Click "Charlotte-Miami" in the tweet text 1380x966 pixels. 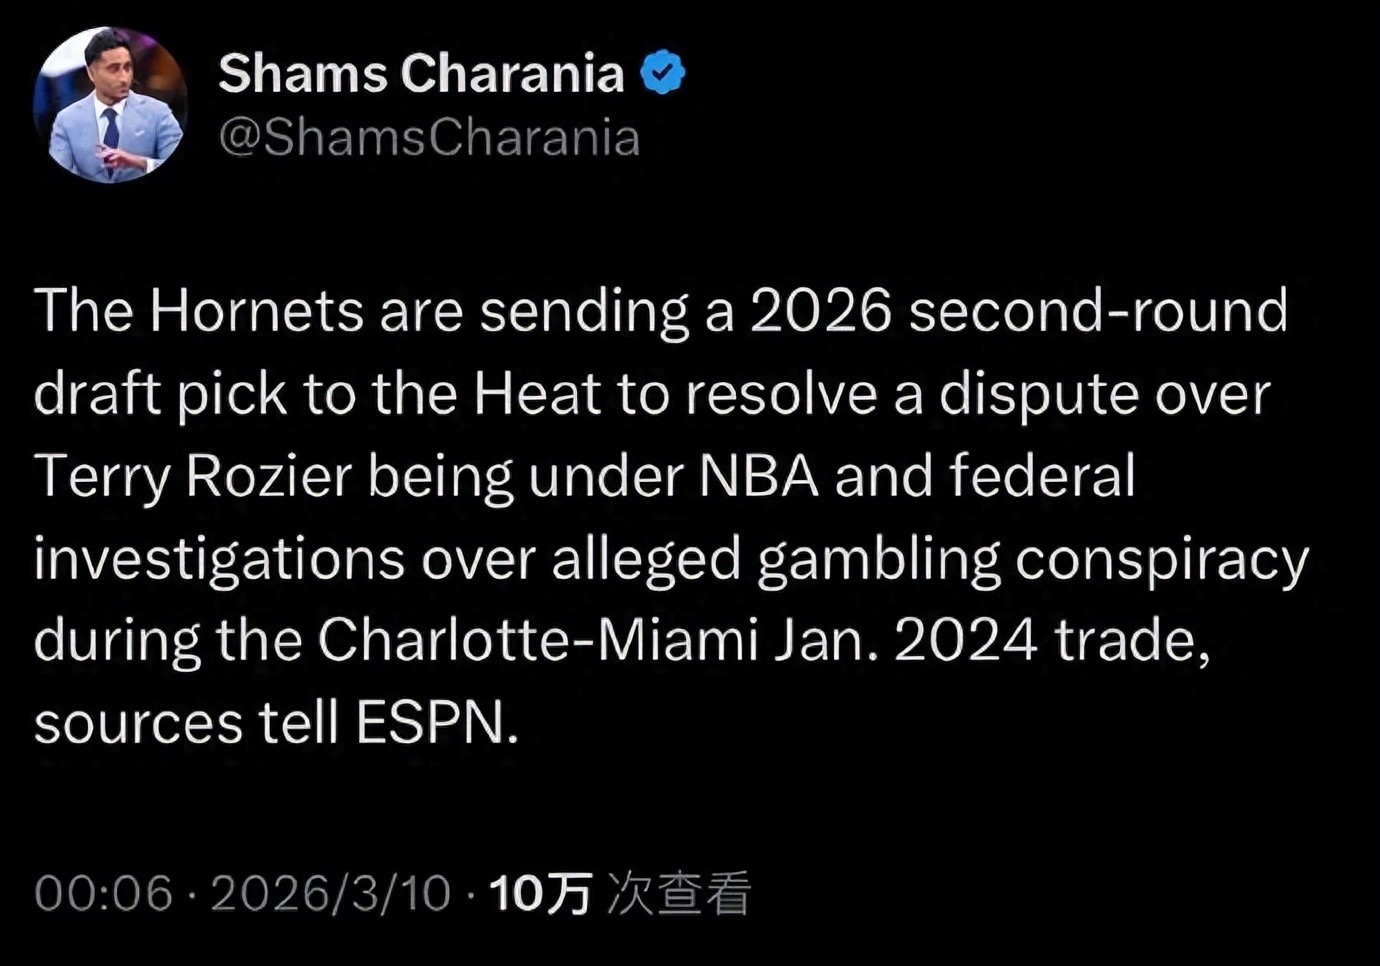[538, 640]
